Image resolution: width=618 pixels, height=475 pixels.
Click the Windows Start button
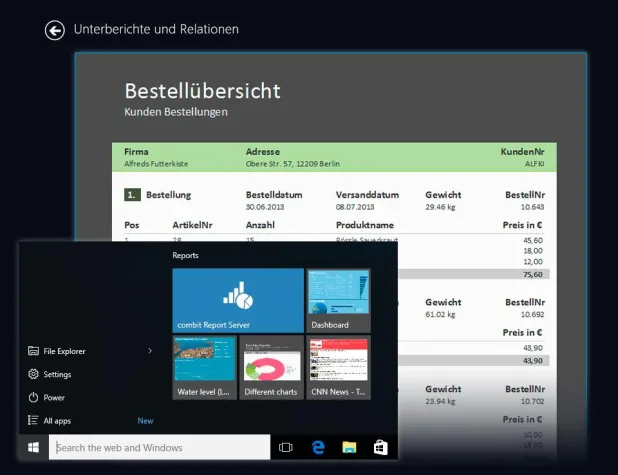point(33,447)
